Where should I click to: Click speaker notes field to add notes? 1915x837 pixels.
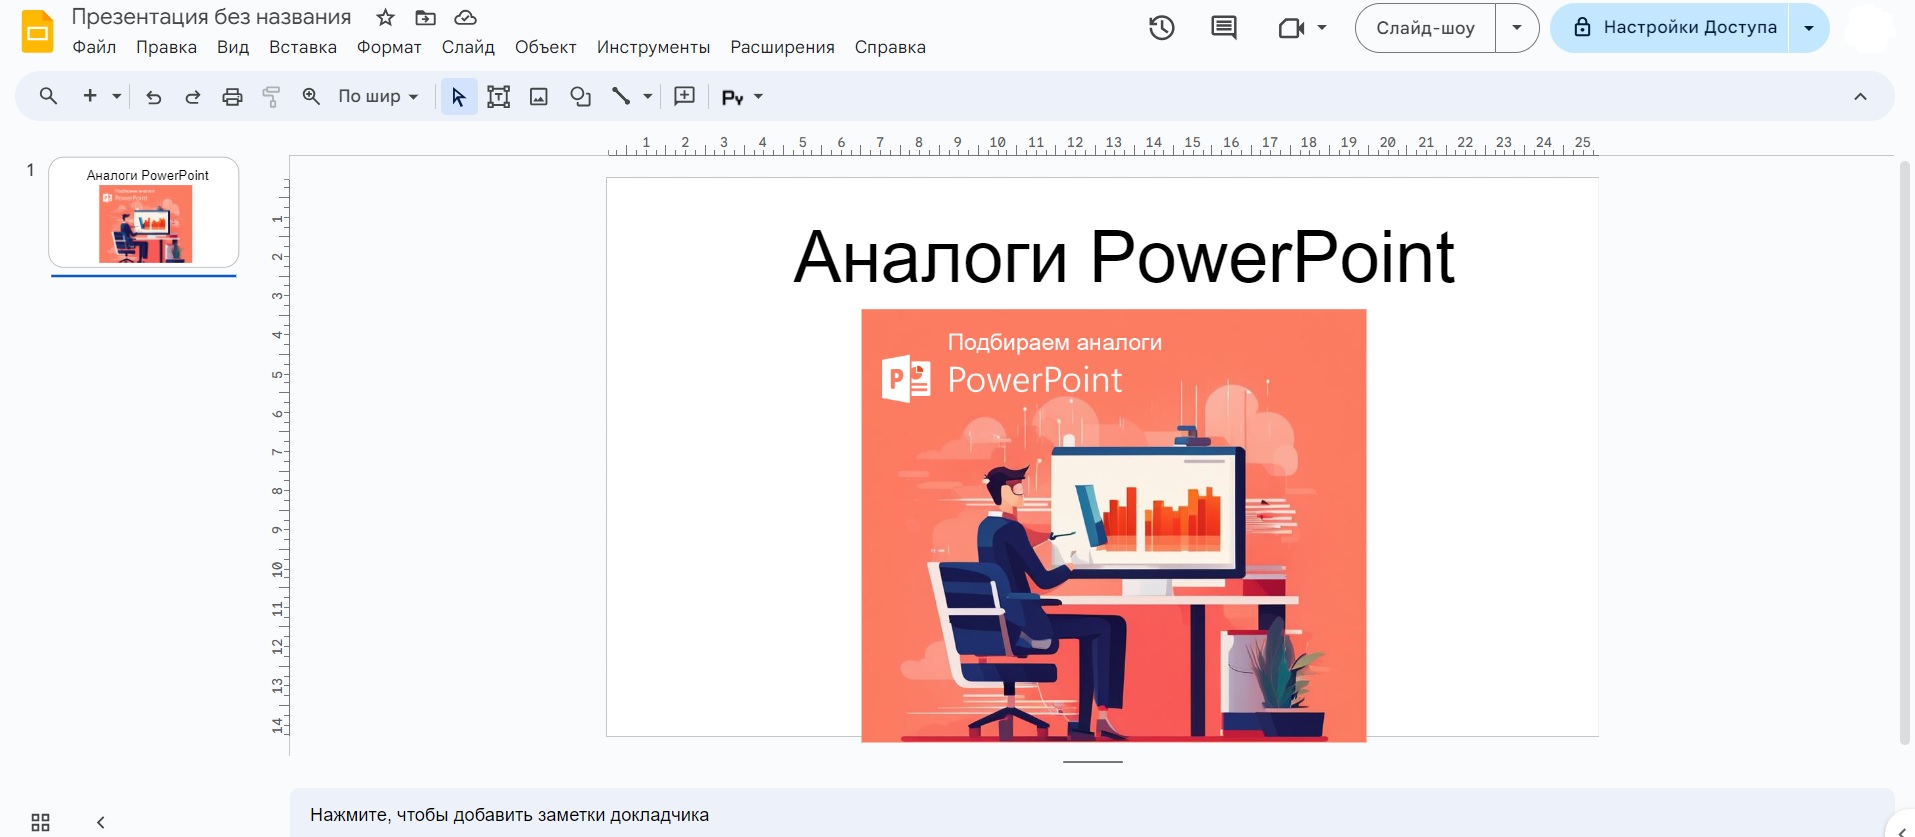point(1092,814)
